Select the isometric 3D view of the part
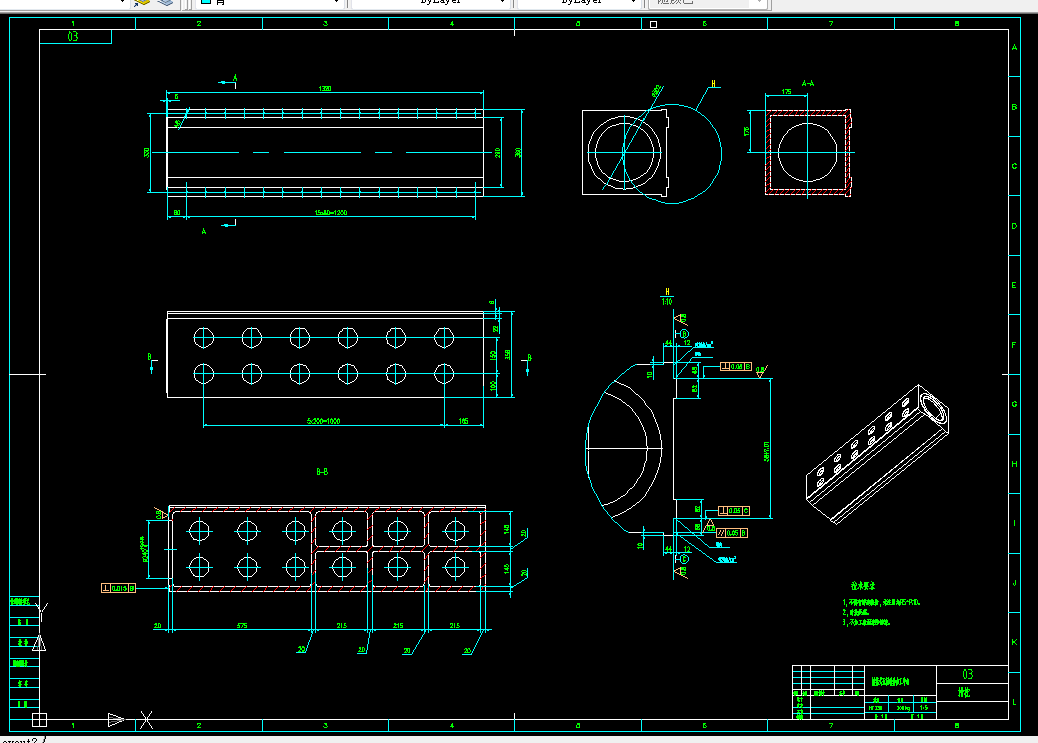 877,454
